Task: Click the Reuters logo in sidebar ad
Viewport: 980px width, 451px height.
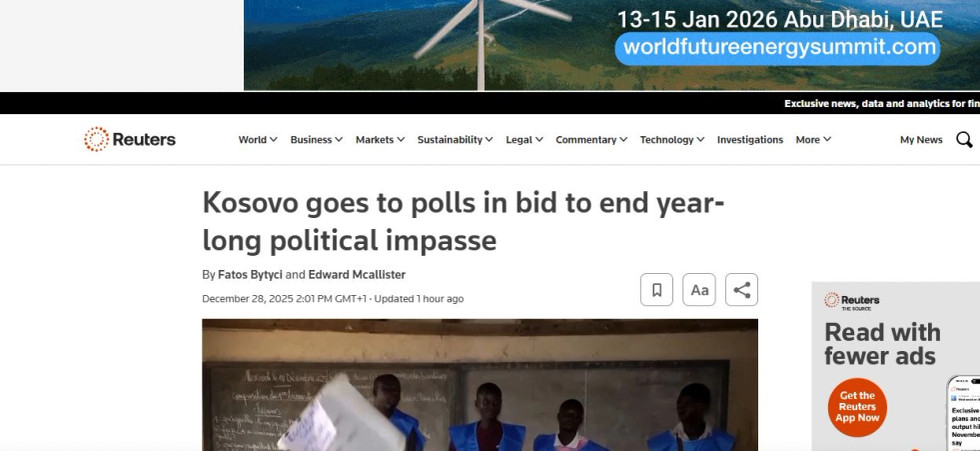Action: (x=851, y=301)
